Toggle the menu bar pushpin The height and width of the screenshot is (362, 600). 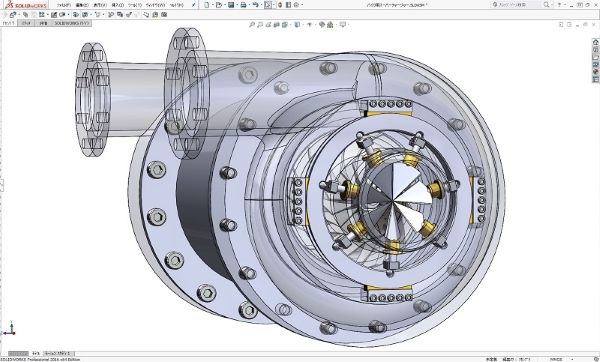tap(194, 5)
